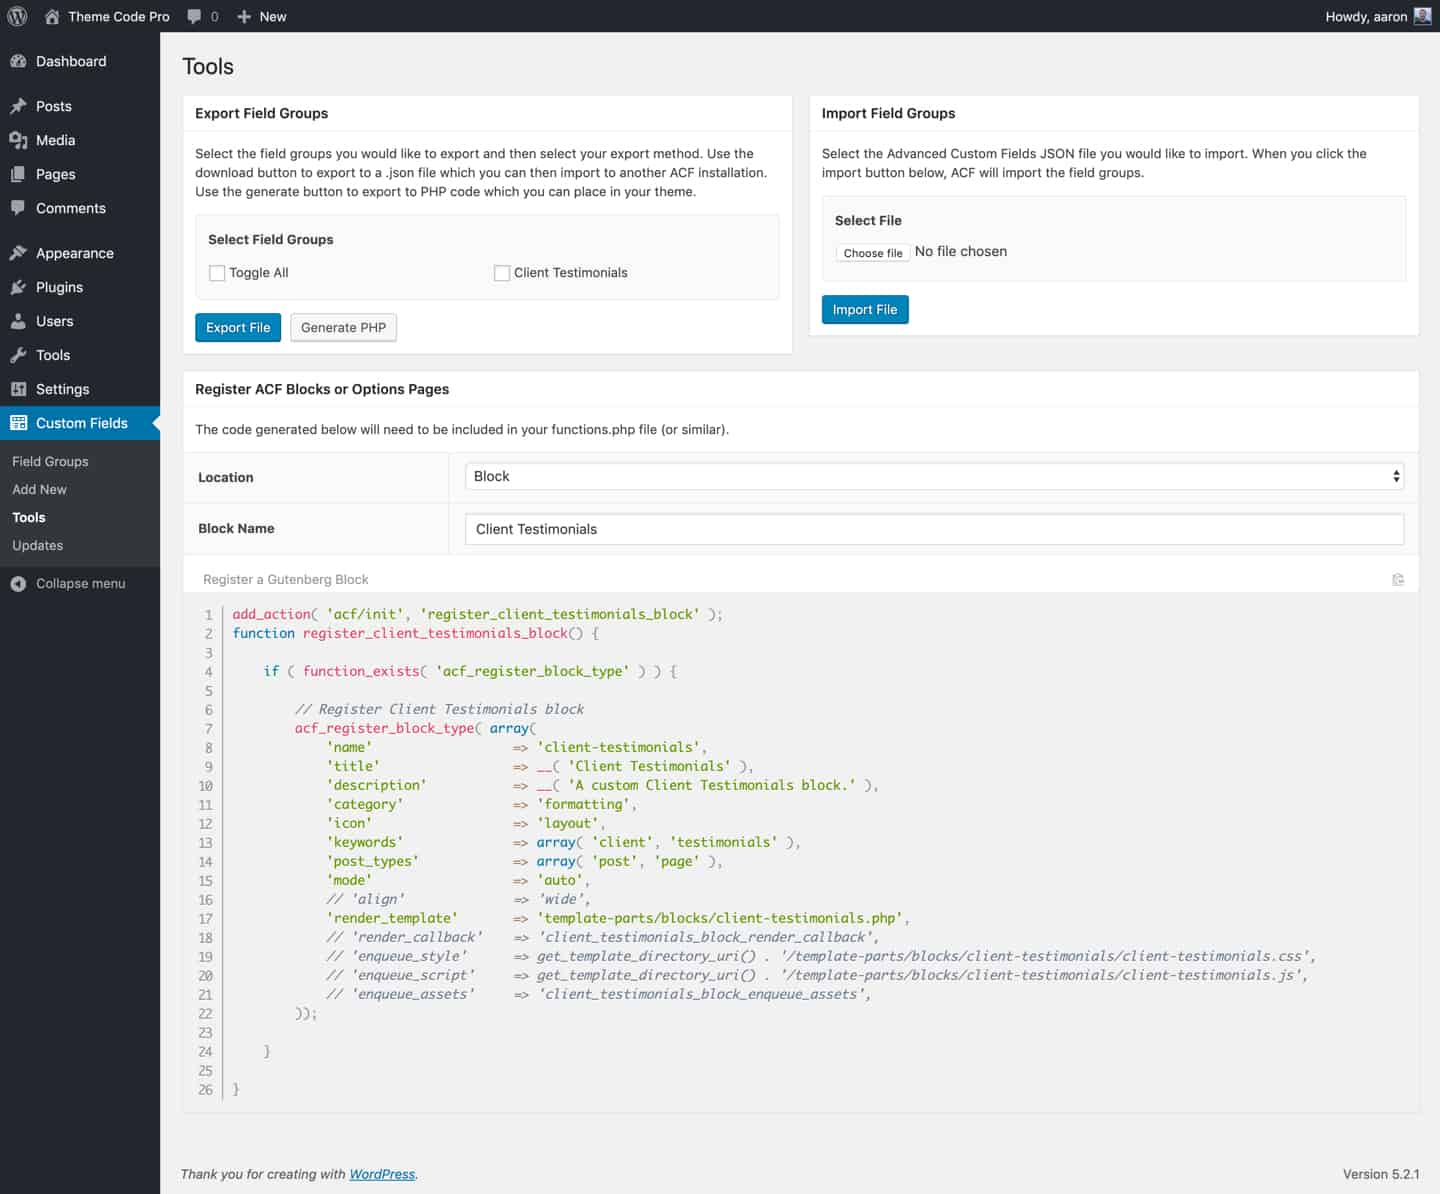
Task: Open the home icon beside Theme Code Pro
Action: pos(52,16)
